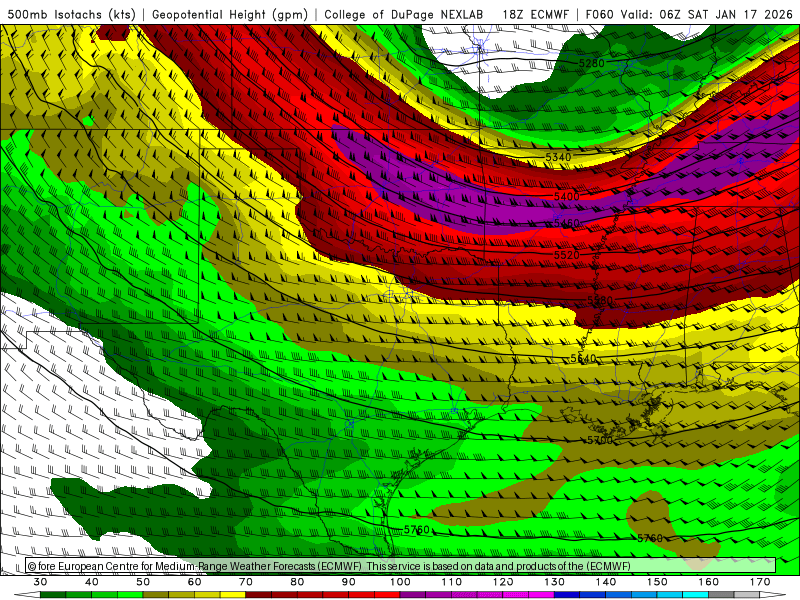This screenshot has width=800, height=600.
Task: Select the 5400 height contour label
Action: (566, 196)
